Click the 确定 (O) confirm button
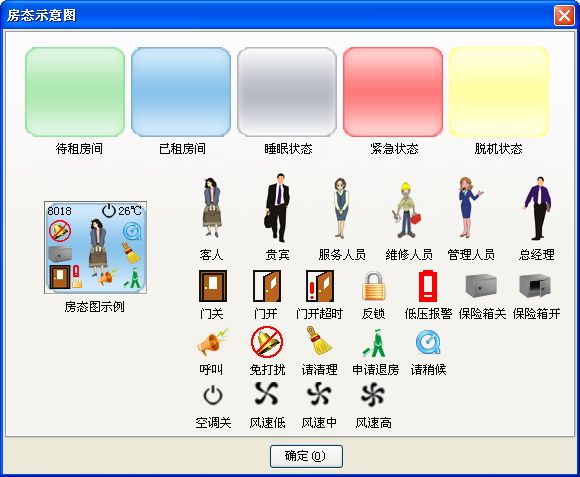The image size is (580, 477). tap(306, 456)
